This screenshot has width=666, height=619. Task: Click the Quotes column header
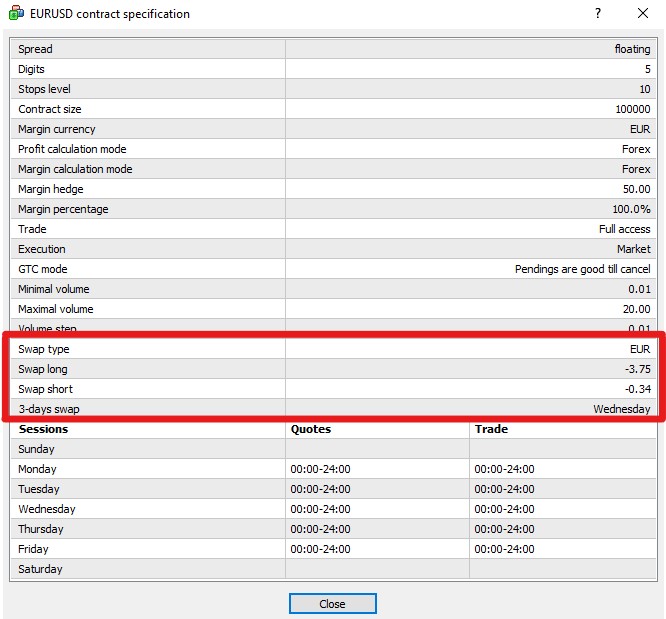[311, 429]
